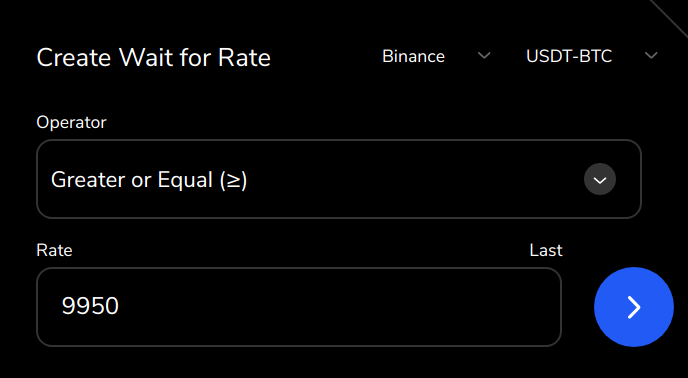Select the Binance text label

[413, 56]
